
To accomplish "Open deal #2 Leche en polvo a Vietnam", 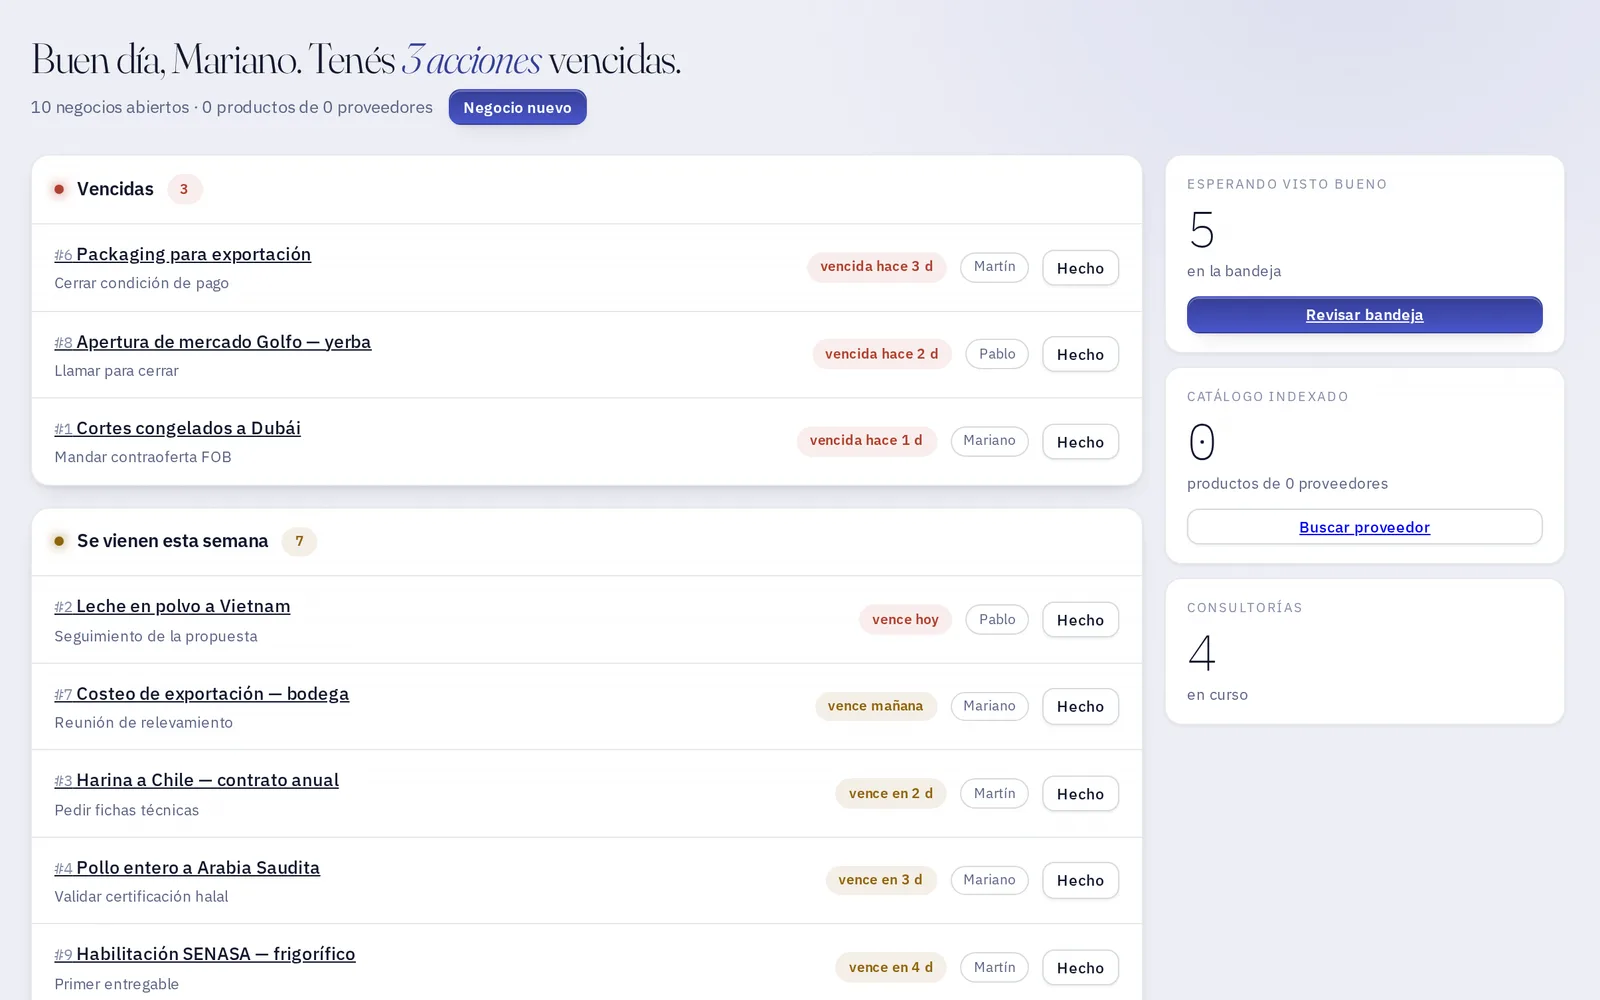I will [x=172, y=606].
